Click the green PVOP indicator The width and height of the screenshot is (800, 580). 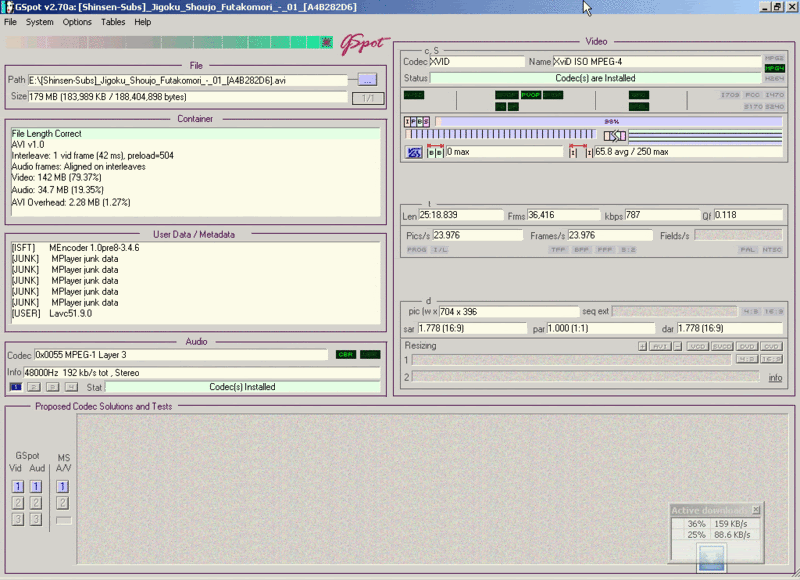[x=531, y=95]
